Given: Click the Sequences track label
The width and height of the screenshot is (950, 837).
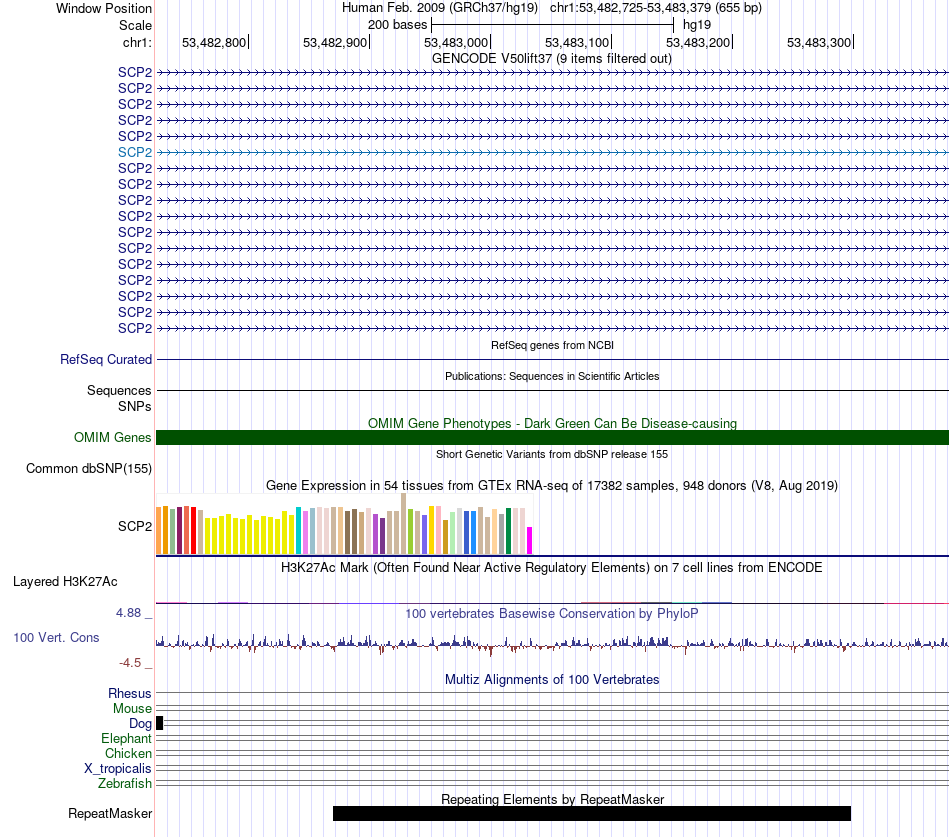Looking at the screenshot, I should coord(119,390).
